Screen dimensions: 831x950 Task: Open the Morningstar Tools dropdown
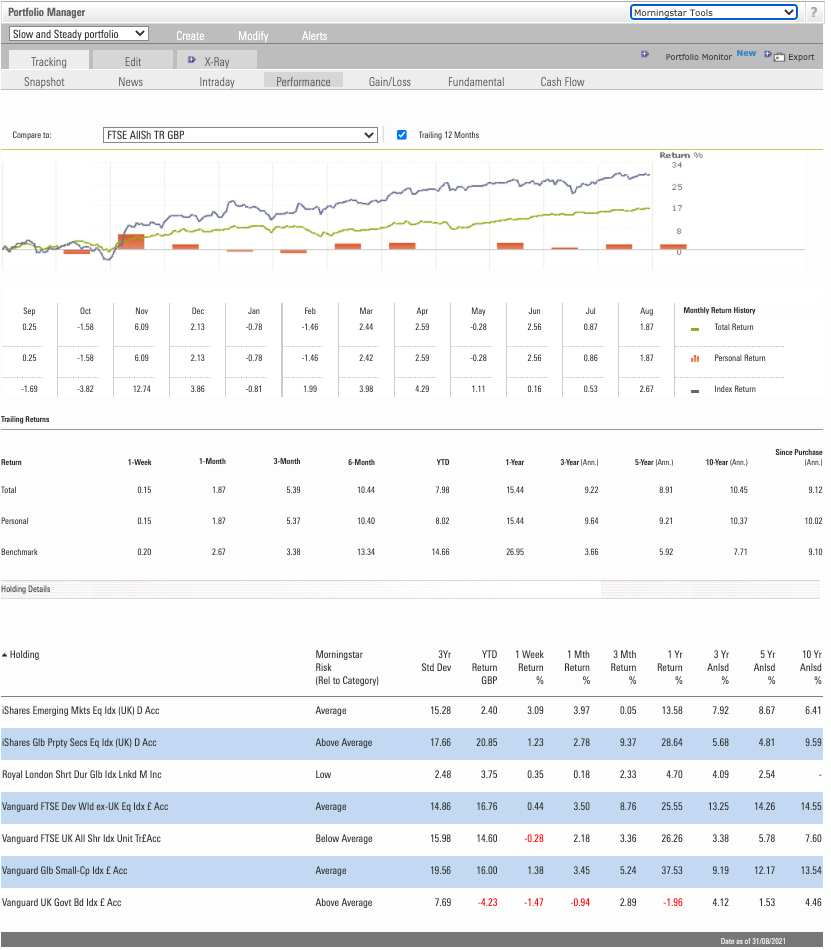(712, 12)
